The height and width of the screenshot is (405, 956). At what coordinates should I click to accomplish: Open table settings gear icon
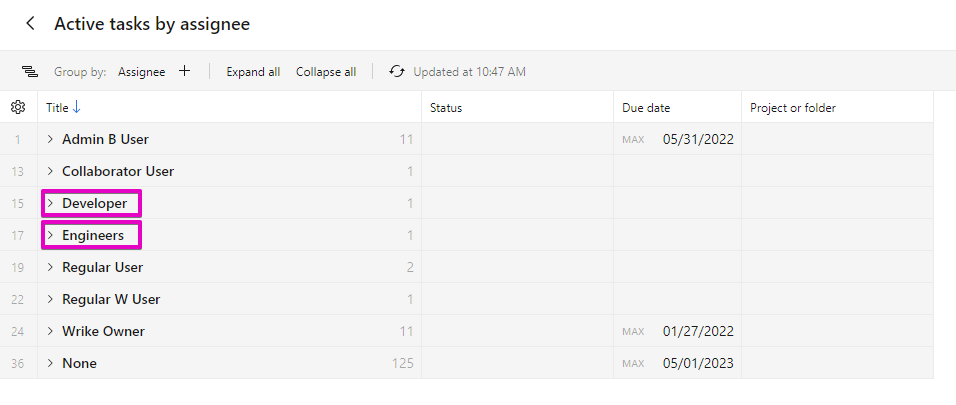[x=18, y=107]
